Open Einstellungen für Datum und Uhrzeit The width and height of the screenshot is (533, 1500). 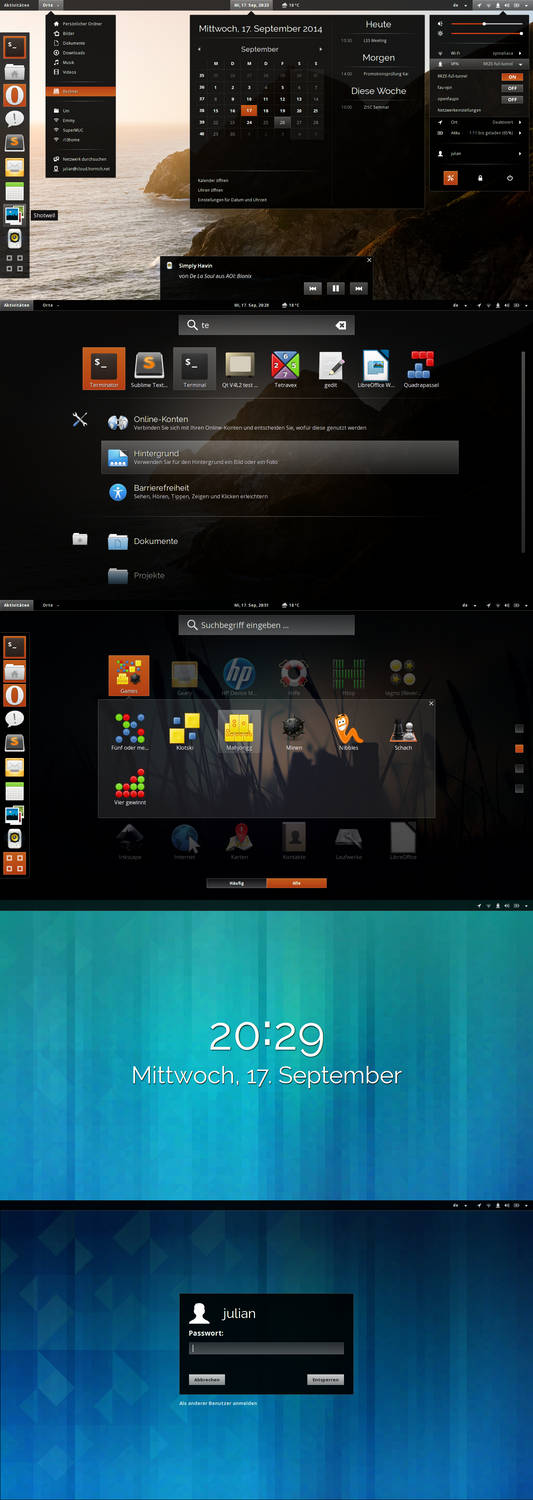point(232,200)
